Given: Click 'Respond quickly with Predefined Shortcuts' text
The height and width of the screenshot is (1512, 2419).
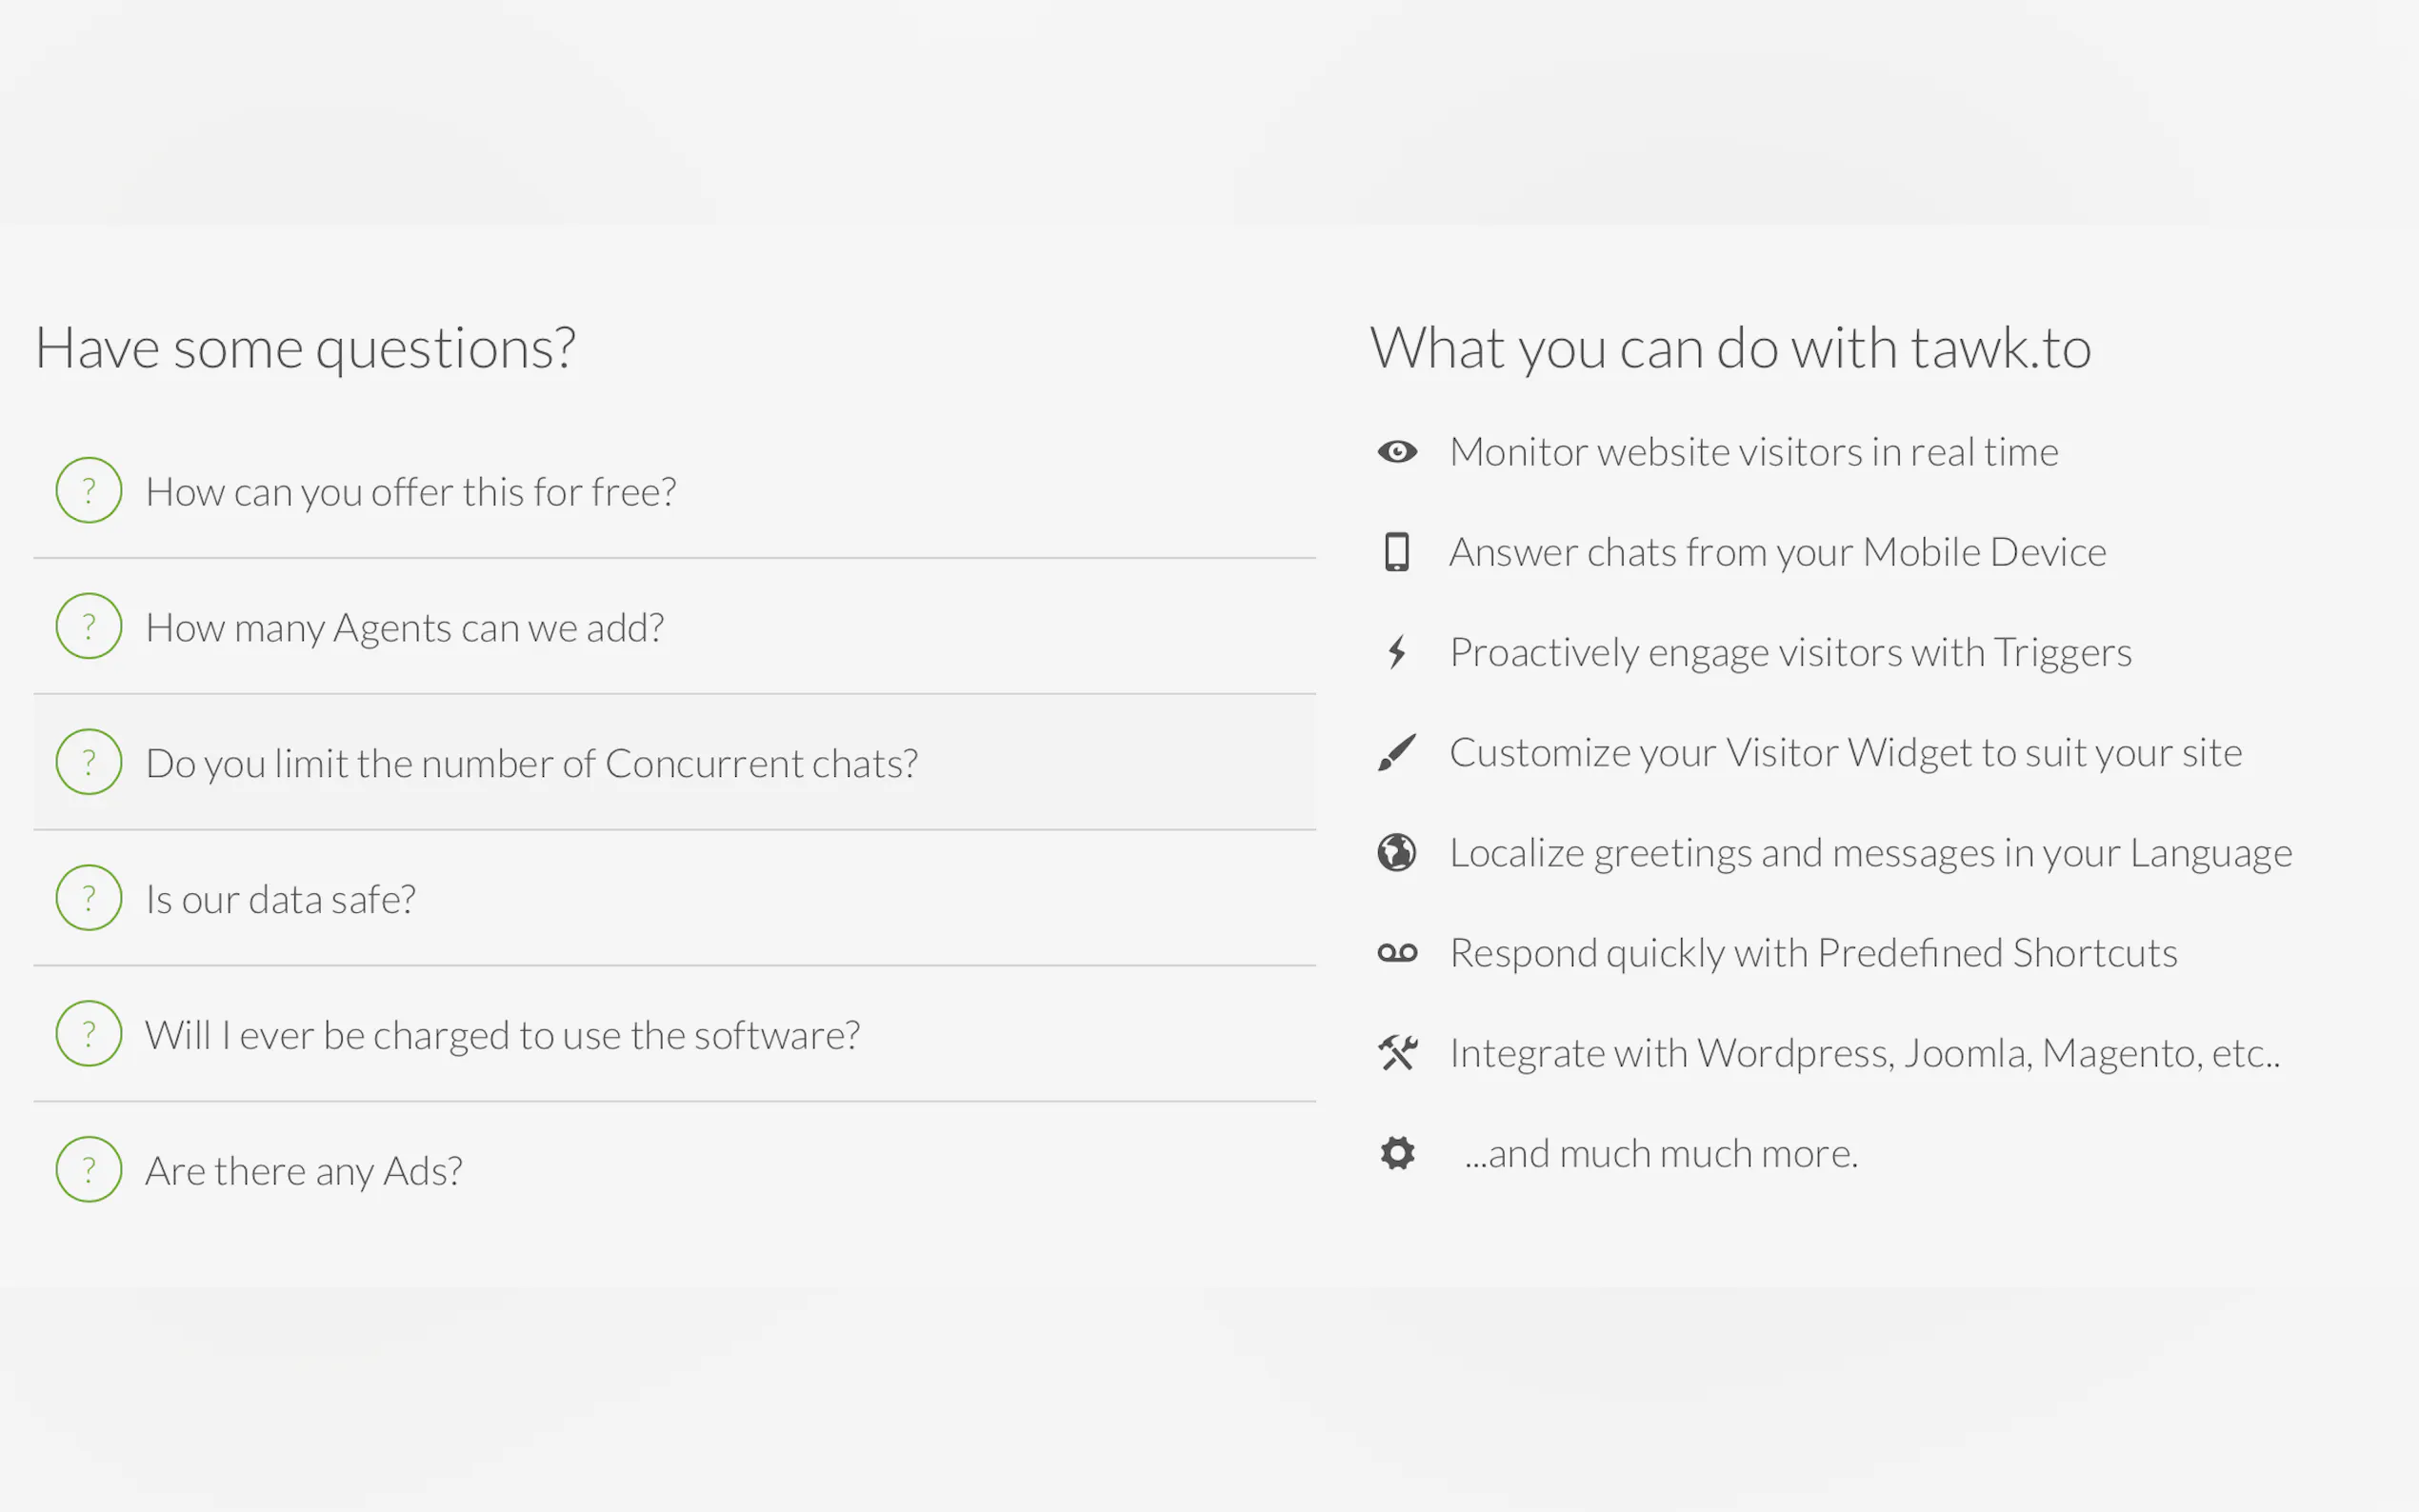Looking at the screenshot, I should pyautogui.click(x=1813, y=953).
